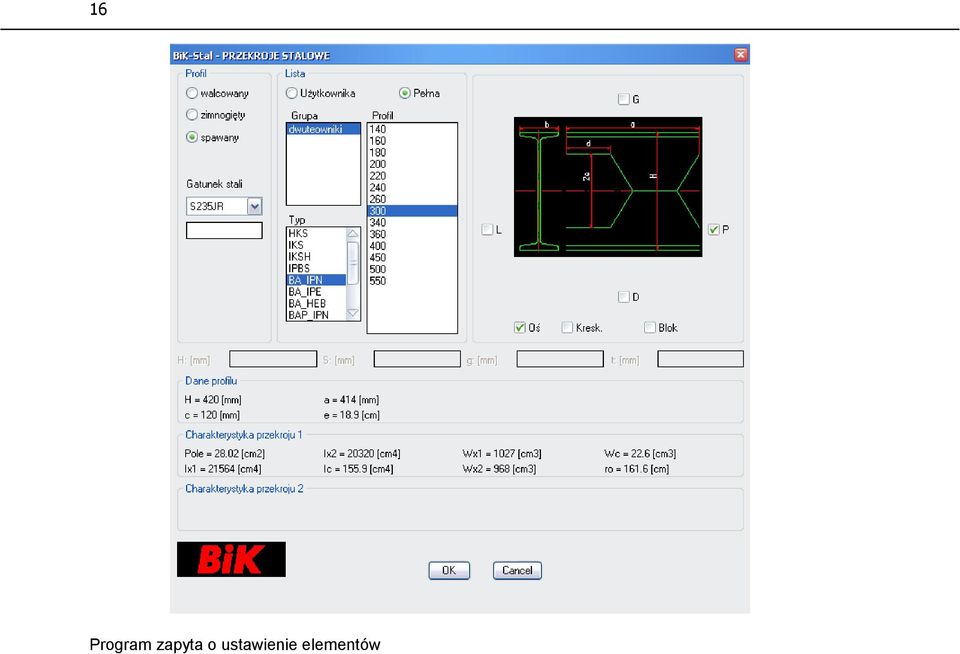Select IPBS in the Typ list
This screenshot has height=654, width=960.
pos(317,268)
